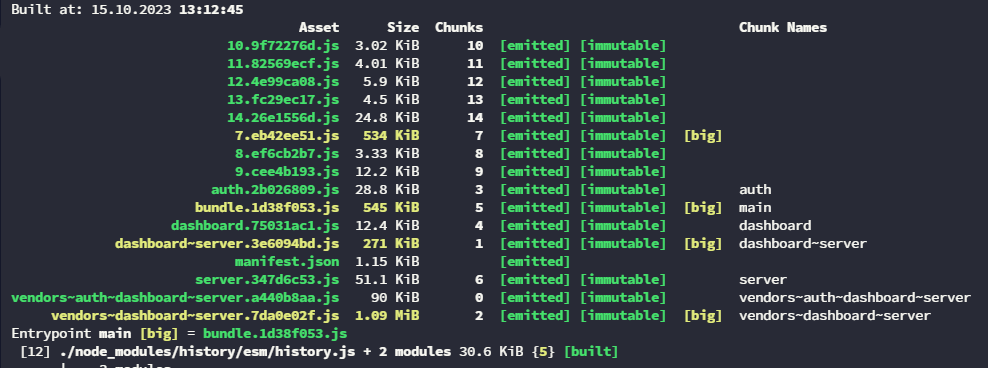Viewport: 988px width, 368px height.
Task: Select the bundle.1d38f053.js asset name
Action: click(x=267, y=207)
